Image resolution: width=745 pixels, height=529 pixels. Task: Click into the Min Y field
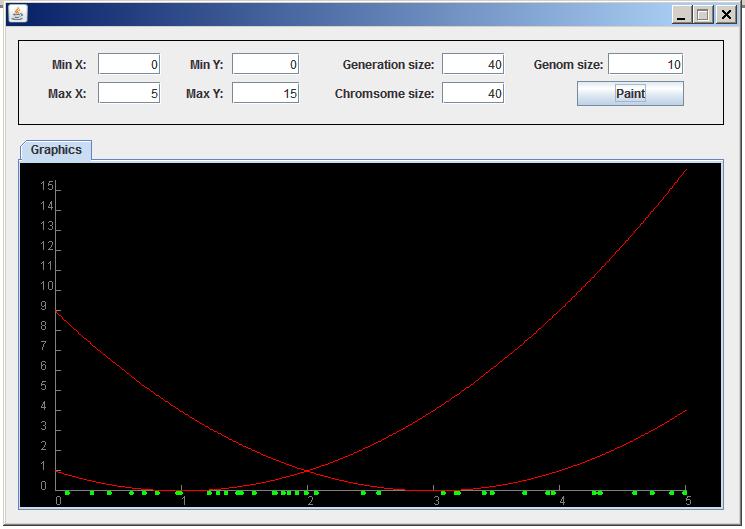265,64
